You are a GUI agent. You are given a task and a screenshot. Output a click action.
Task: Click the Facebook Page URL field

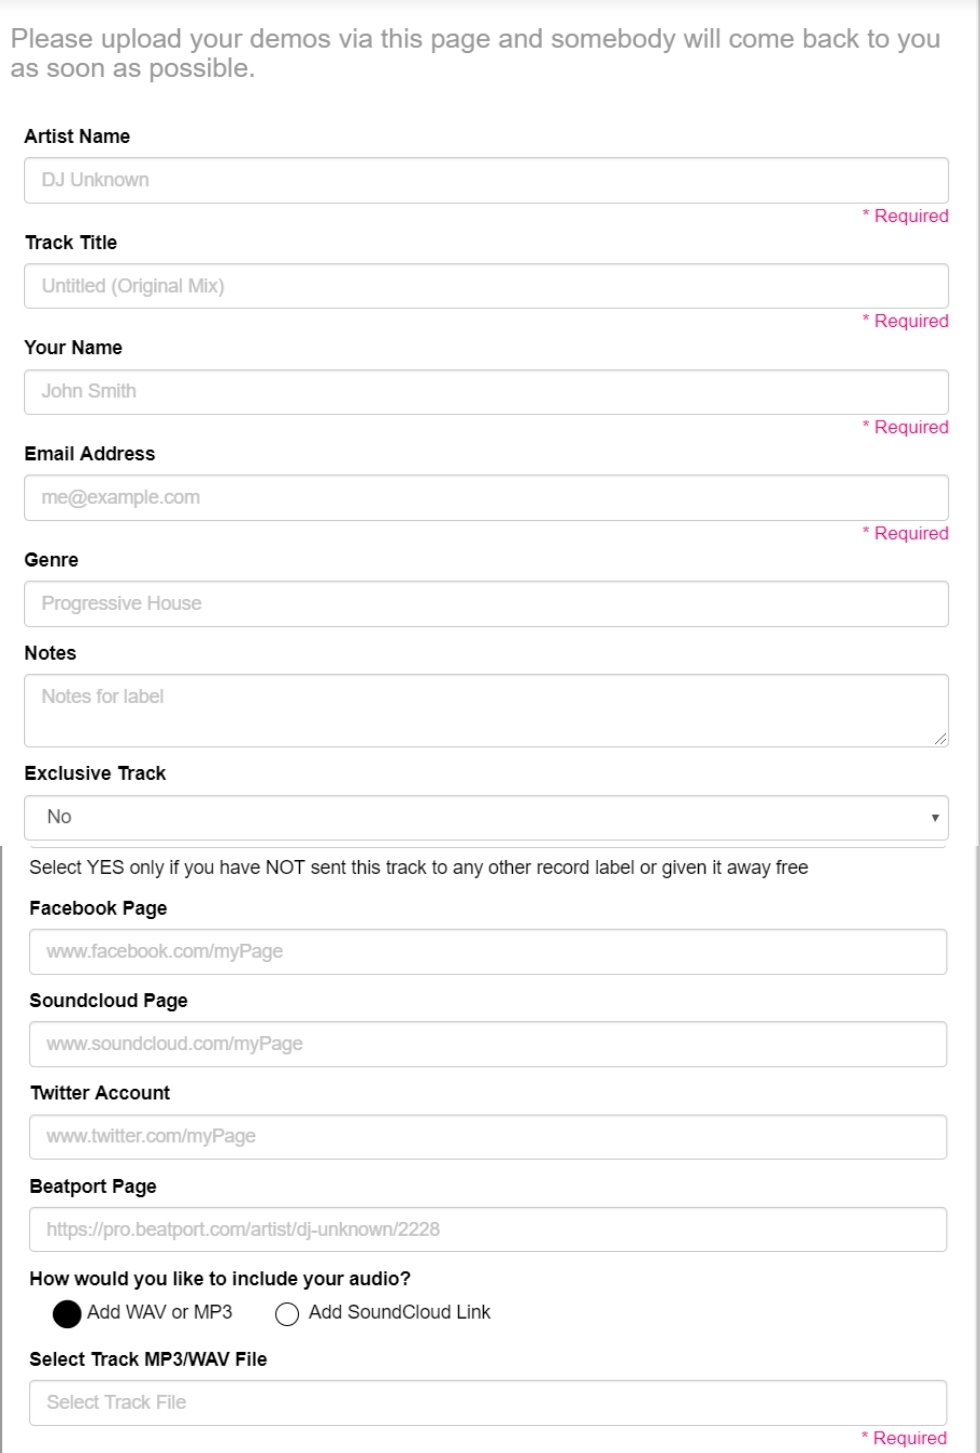[x=488, y=952]
